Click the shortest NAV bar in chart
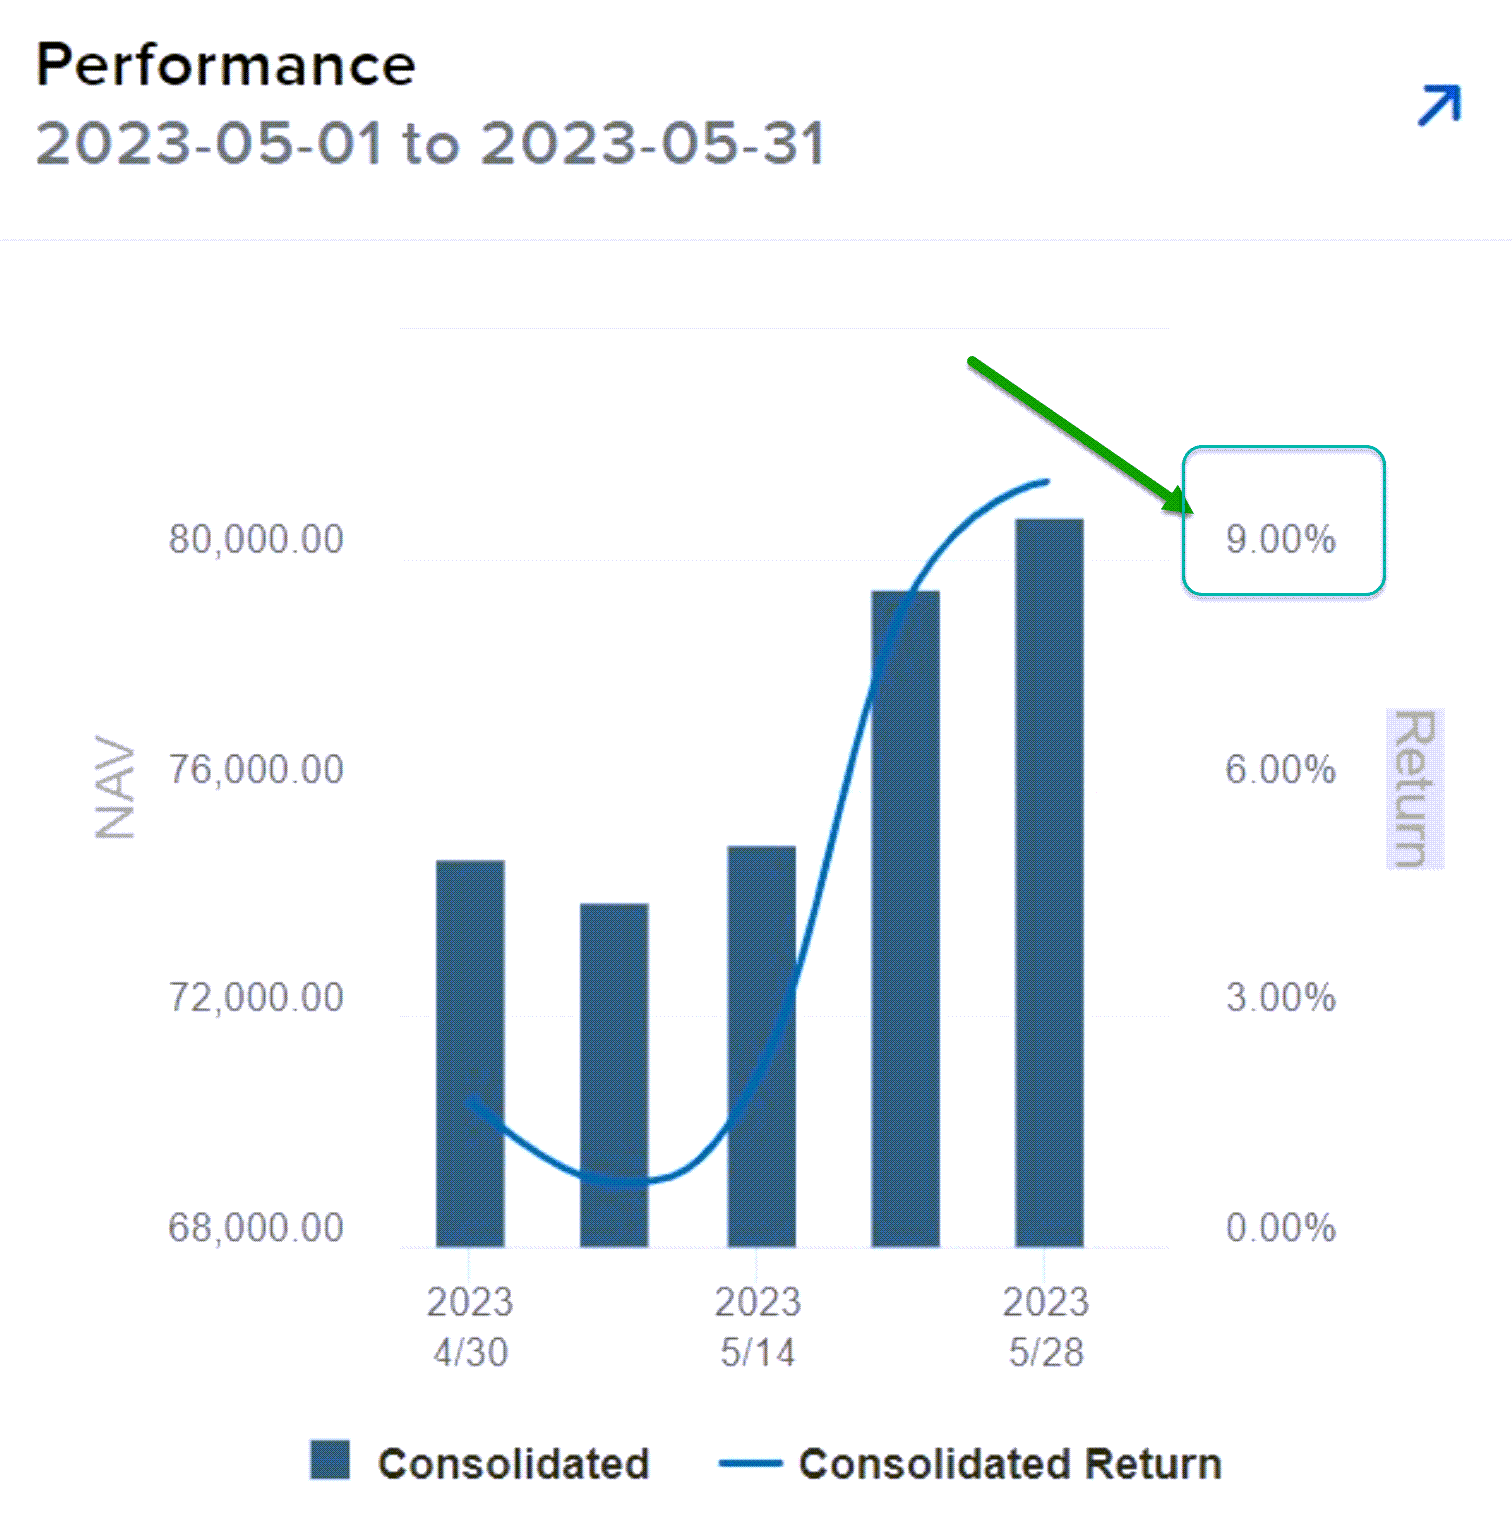This screenshot has width=1512, height=1516. pyautogui.click(x=614, y=1075)
